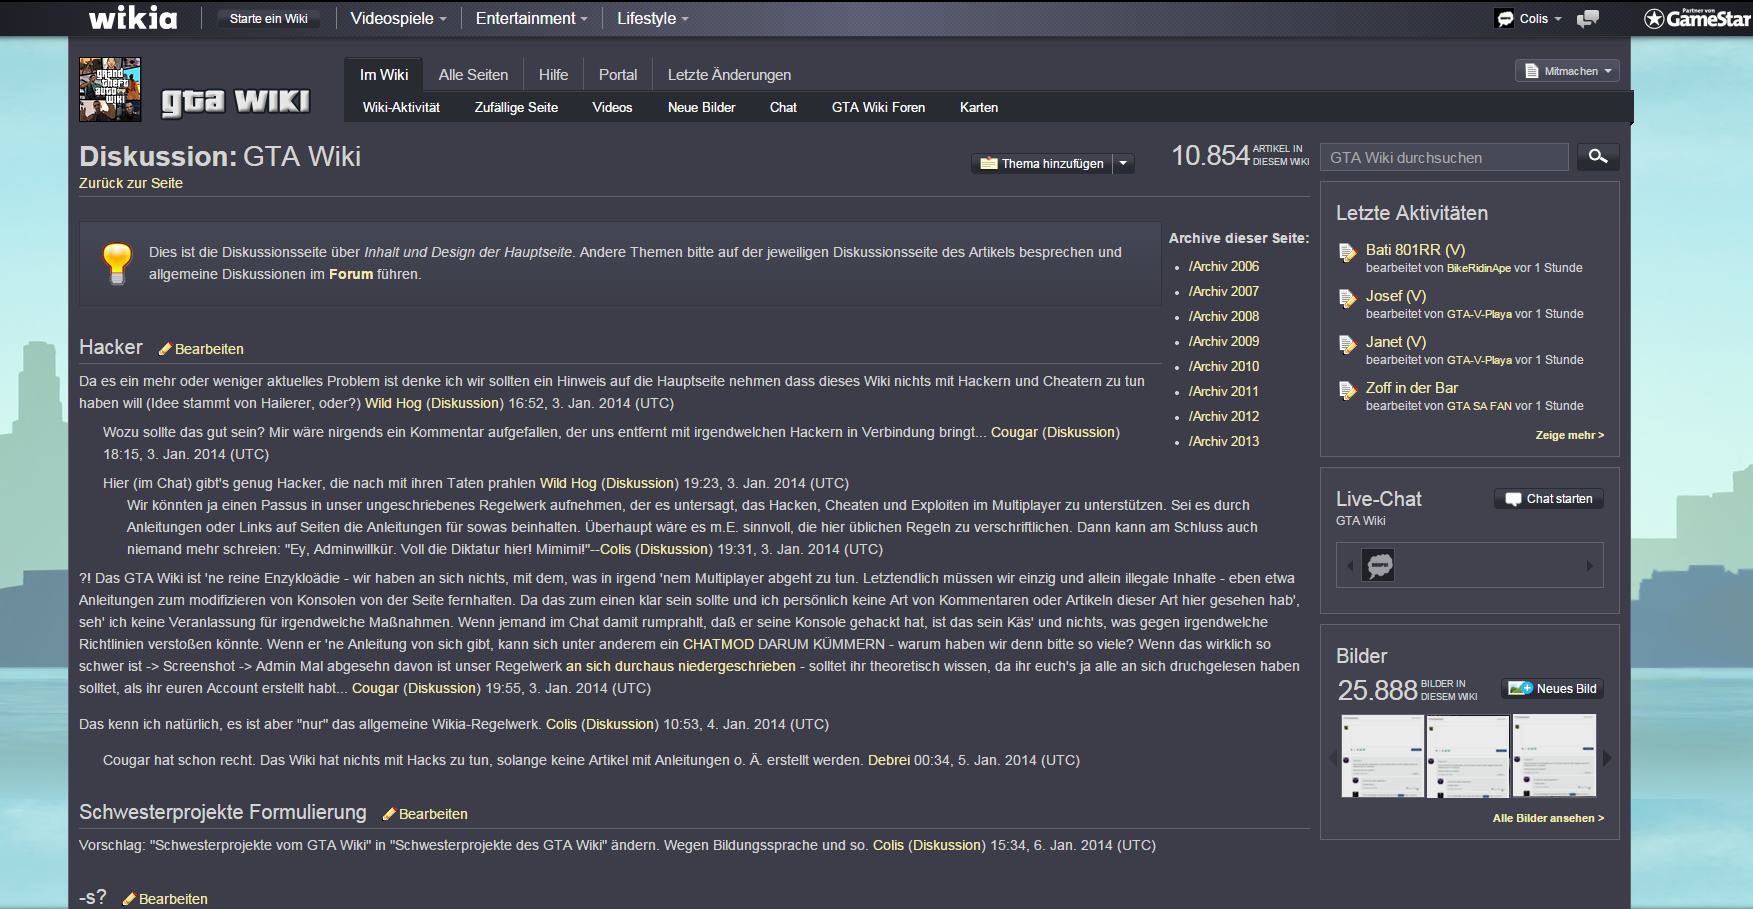This screenshot has height=909, width=1753.
Task: Click the edit icon beside Josef (V)
Action: (1348, 298)
